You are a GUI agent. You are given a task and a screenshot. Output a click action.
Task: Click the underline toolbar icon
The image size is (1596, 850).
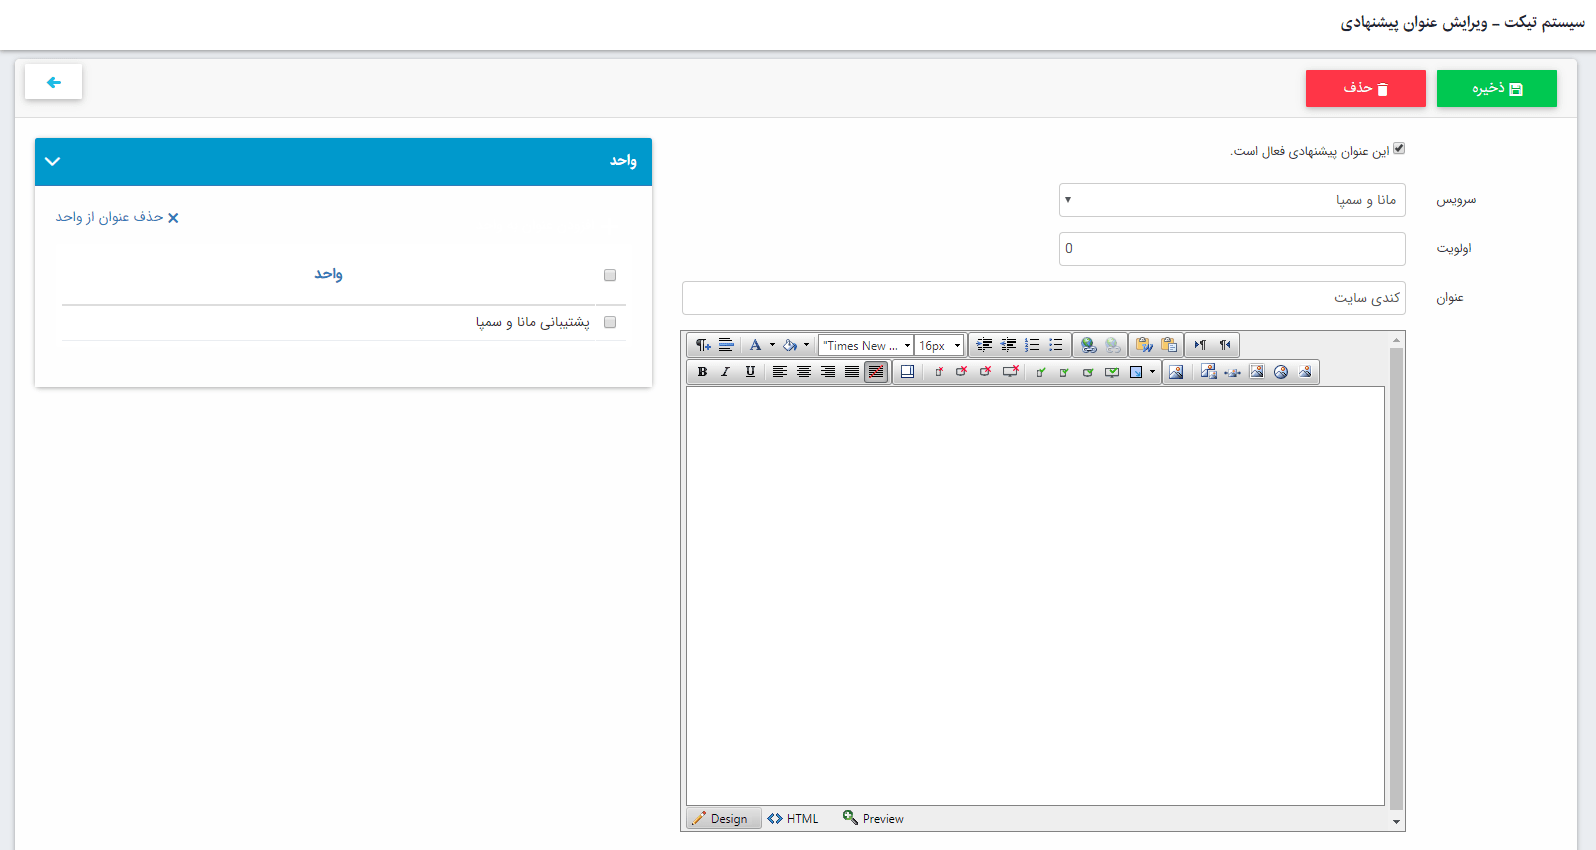click(750, 372)
